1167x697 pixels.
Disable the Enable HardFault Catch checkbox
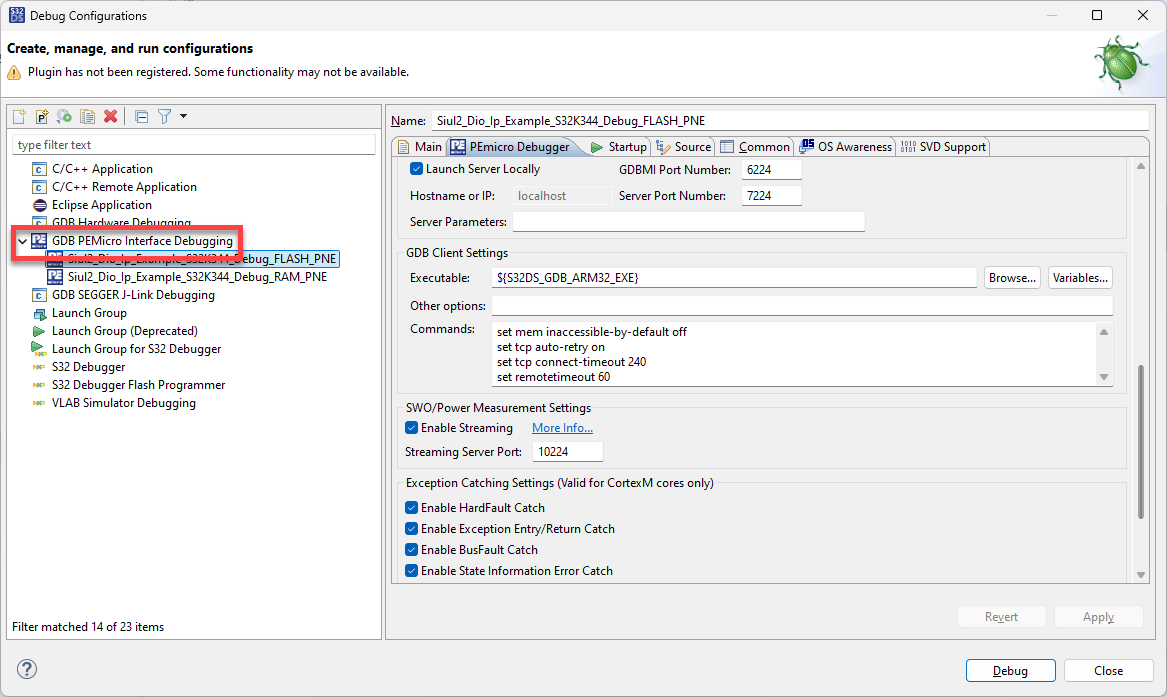tap(411, 508)
